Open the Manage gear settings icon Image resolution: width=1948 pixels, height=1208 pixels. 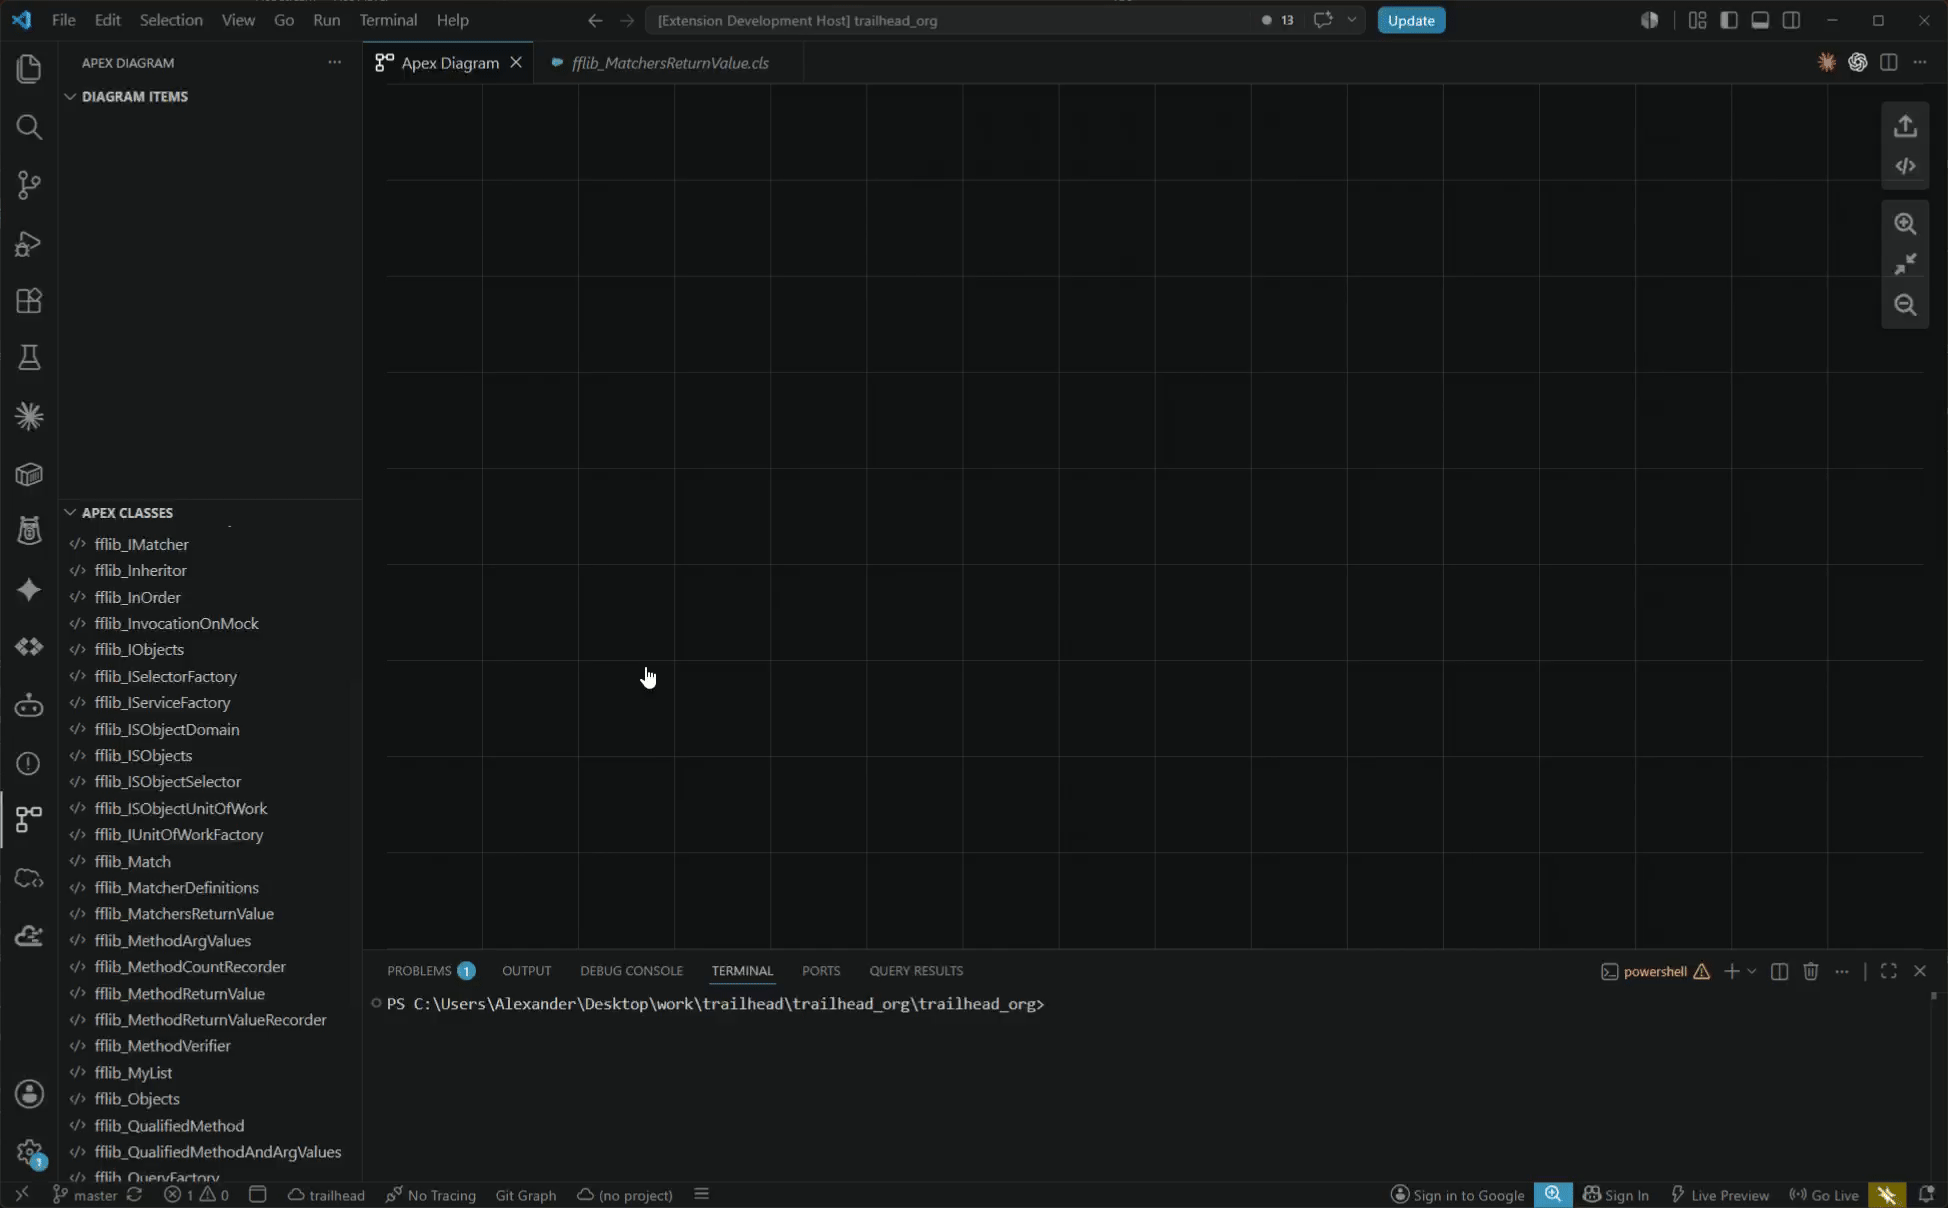pos(29,1152)
